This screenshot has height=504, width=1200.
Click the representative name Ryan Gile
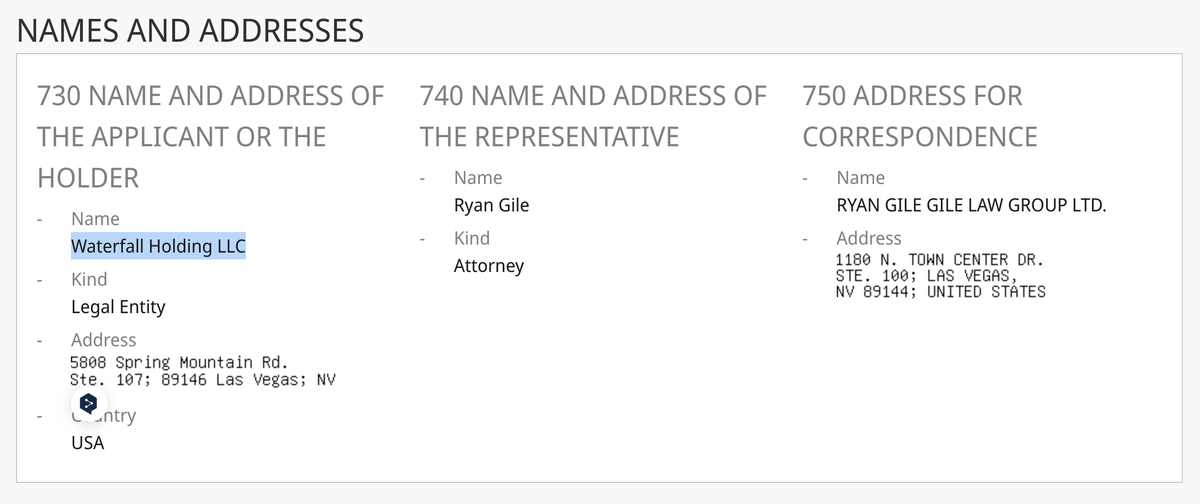(x=491, y=205)
